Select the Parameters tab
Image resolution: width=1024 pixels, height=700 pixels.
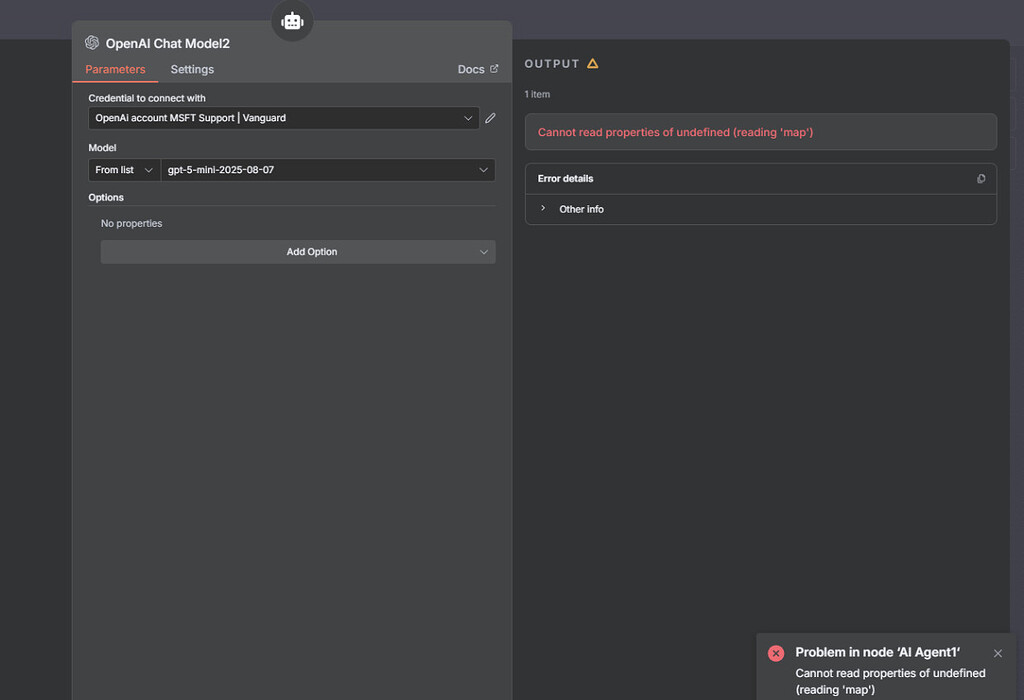tap(114, 69)
